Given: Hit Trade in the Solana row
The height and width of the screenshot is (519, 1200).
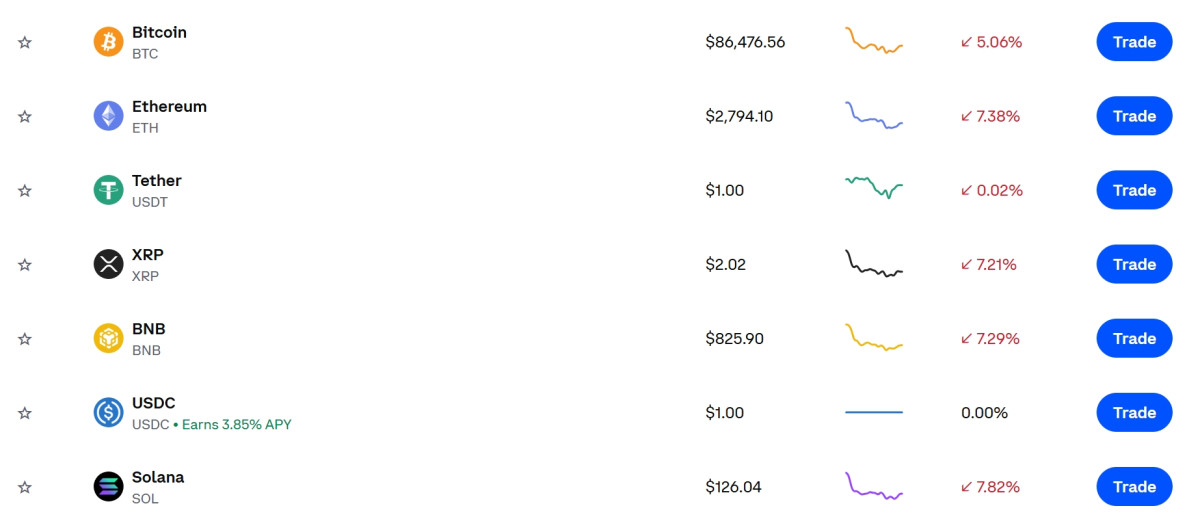Looking at the screenshot, I should click(1134, 487).
